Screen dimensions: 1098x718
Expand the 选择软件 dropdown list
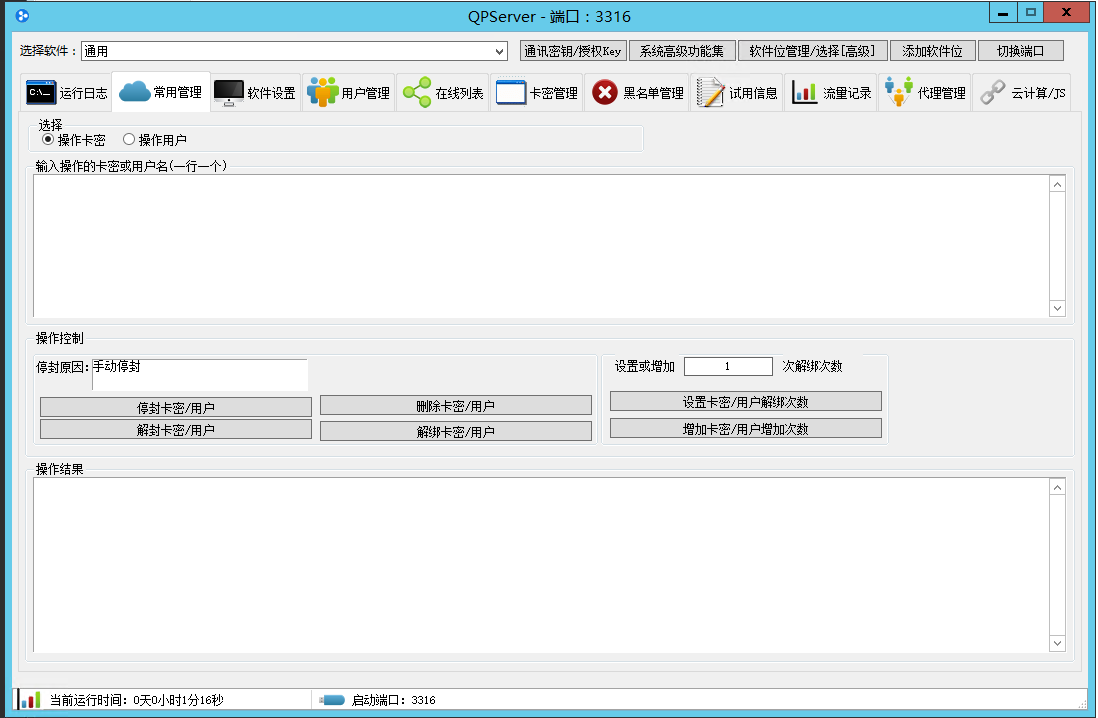click(500, 51)
